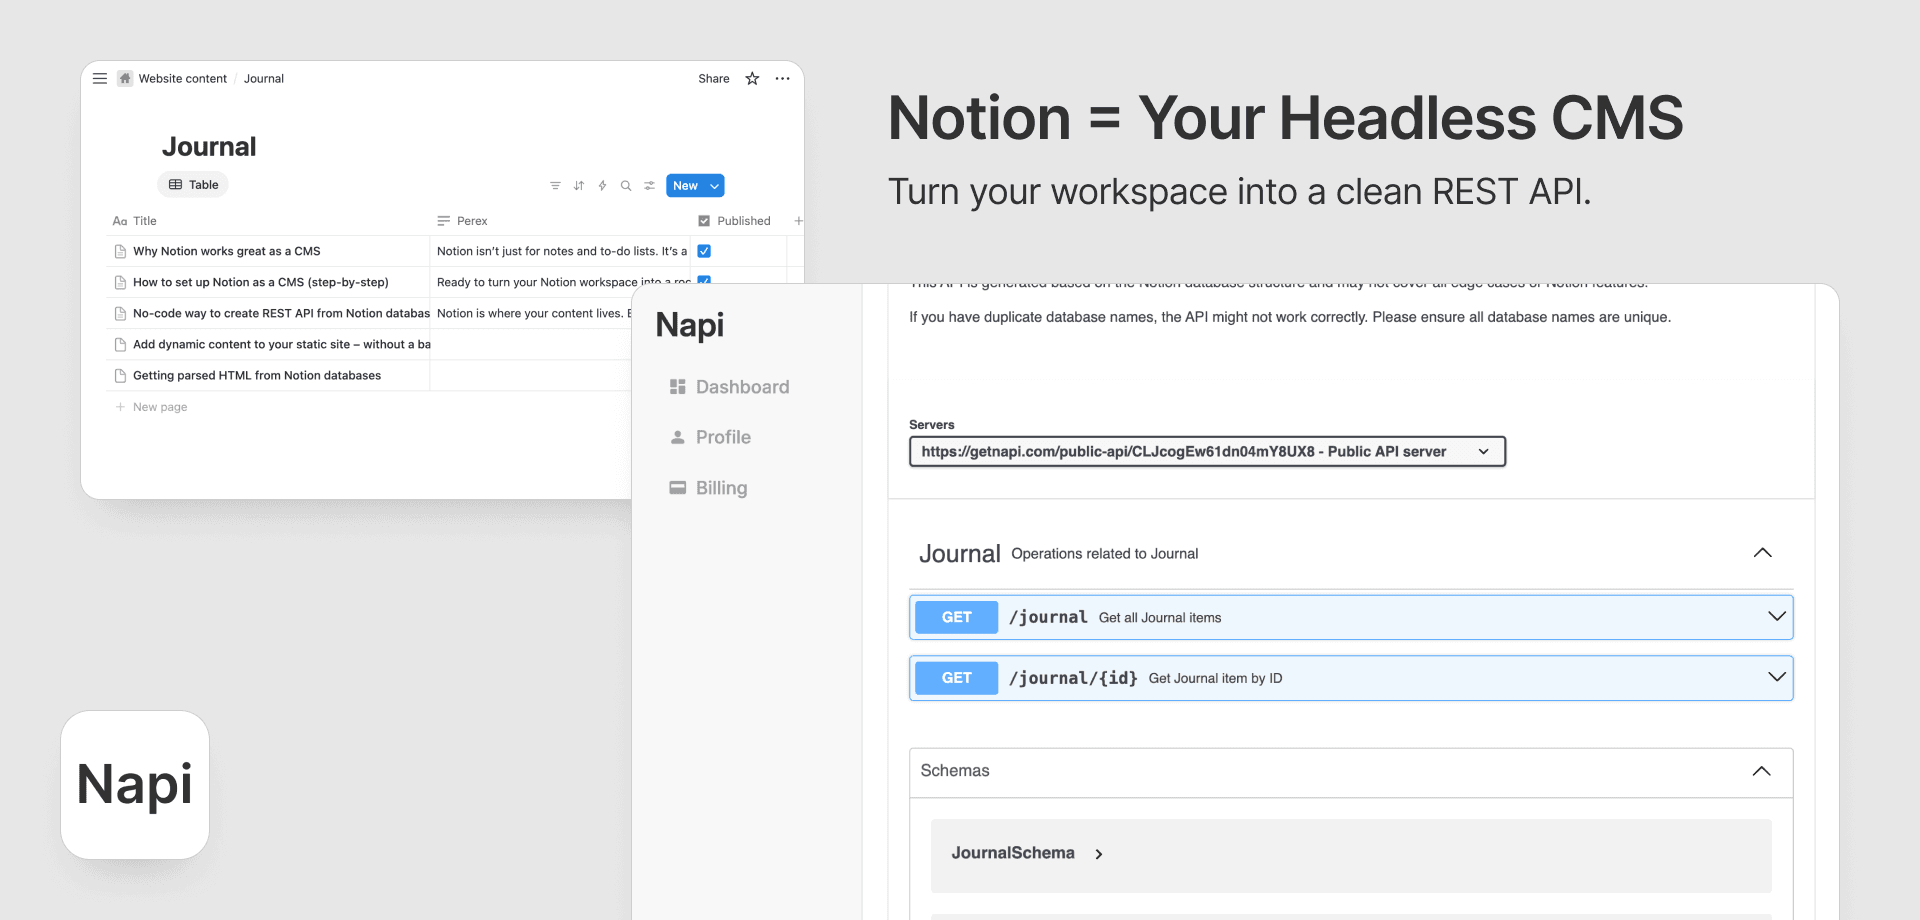The image size is (1920, 920).
Task: Click the home icon beside Website content
Action: coord(125,79)
